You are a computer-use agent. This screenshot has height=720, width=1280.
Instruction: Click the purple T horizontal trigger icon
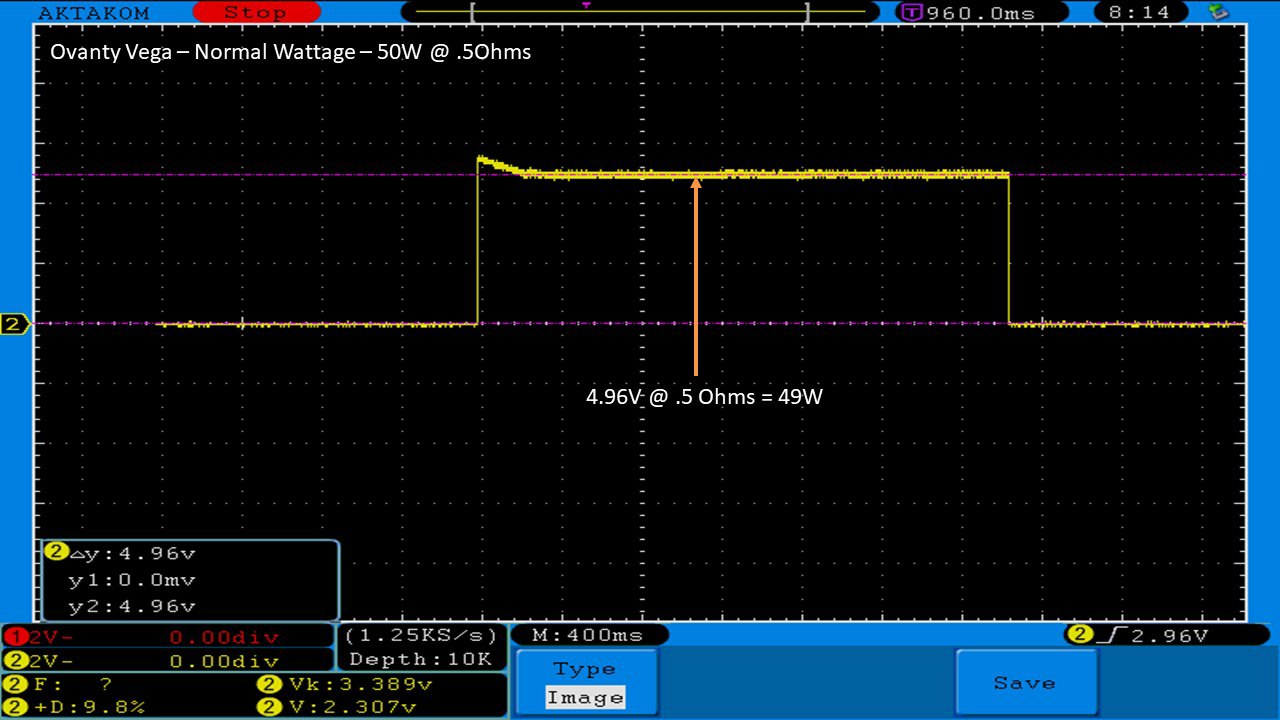tap(911, 13)
